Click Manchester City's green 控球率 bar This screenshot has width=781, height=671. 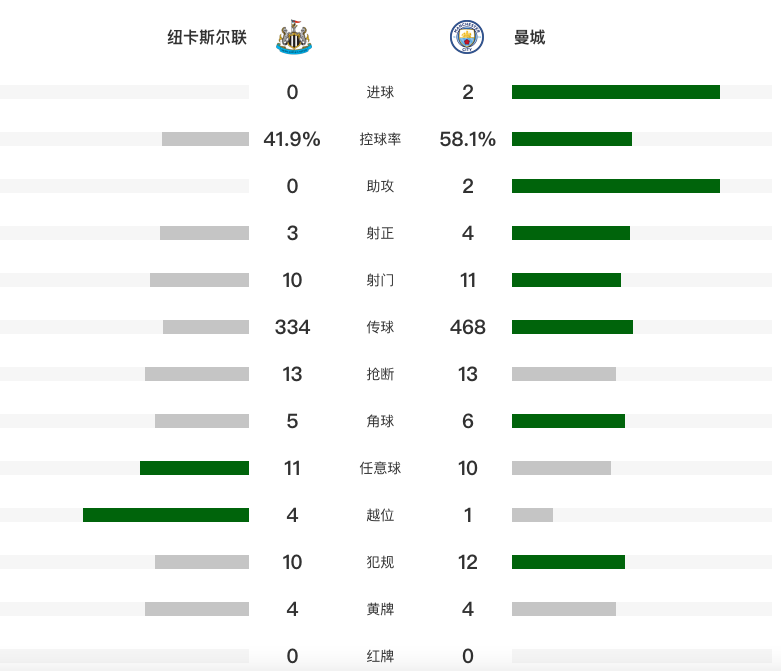point(571,139)
